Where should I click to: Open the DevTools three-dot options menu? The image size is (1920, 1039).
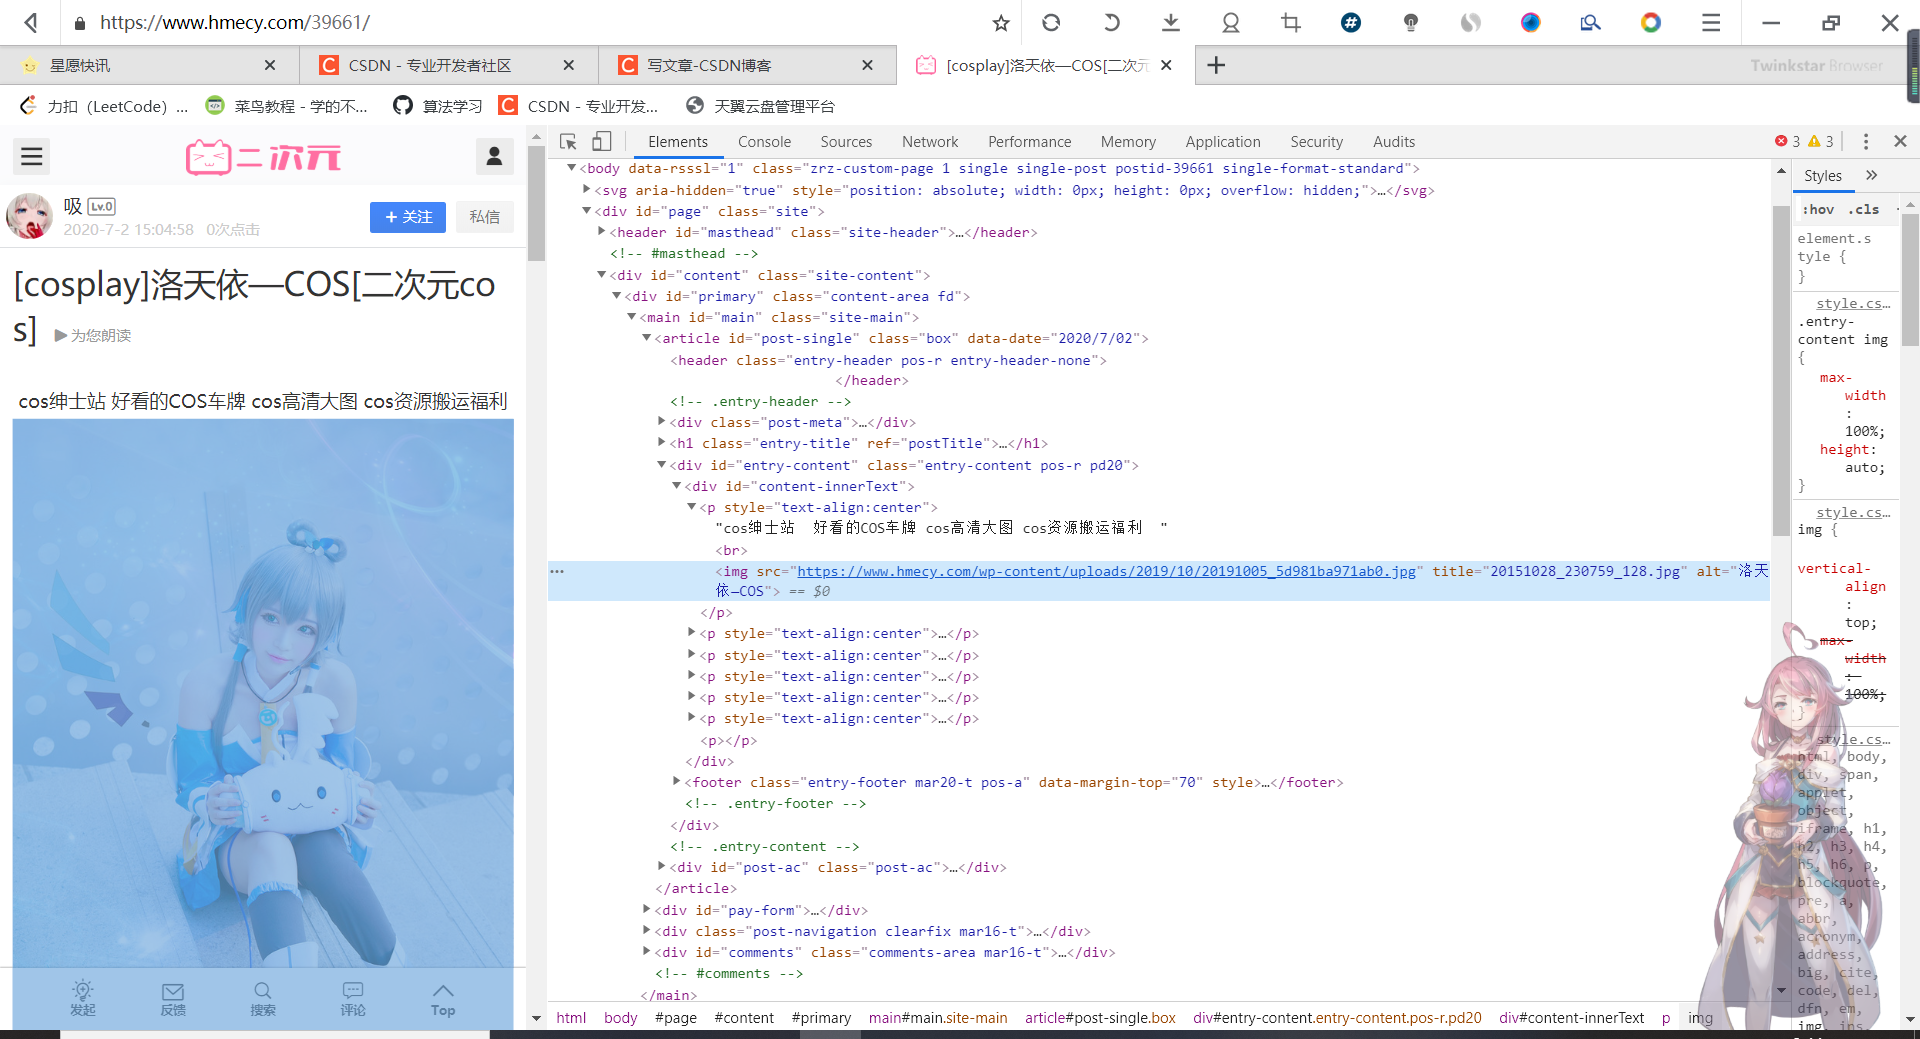[1865, 142]
